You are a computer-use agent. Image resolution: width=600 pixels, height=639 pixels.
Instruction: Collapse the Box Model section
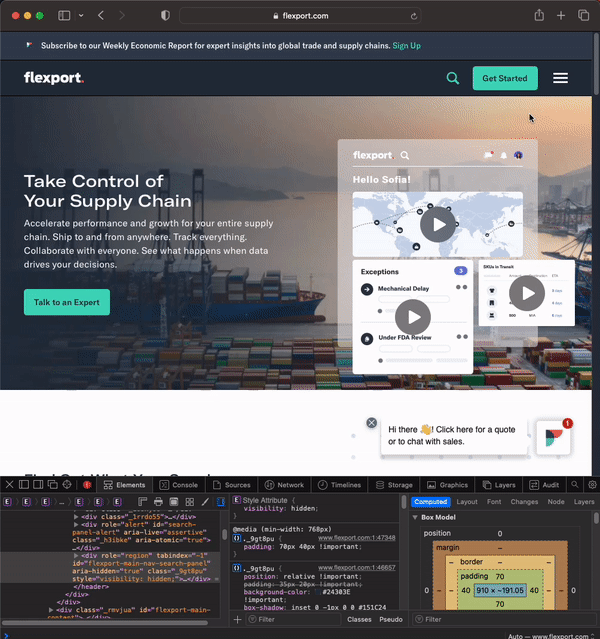point(415,517)
